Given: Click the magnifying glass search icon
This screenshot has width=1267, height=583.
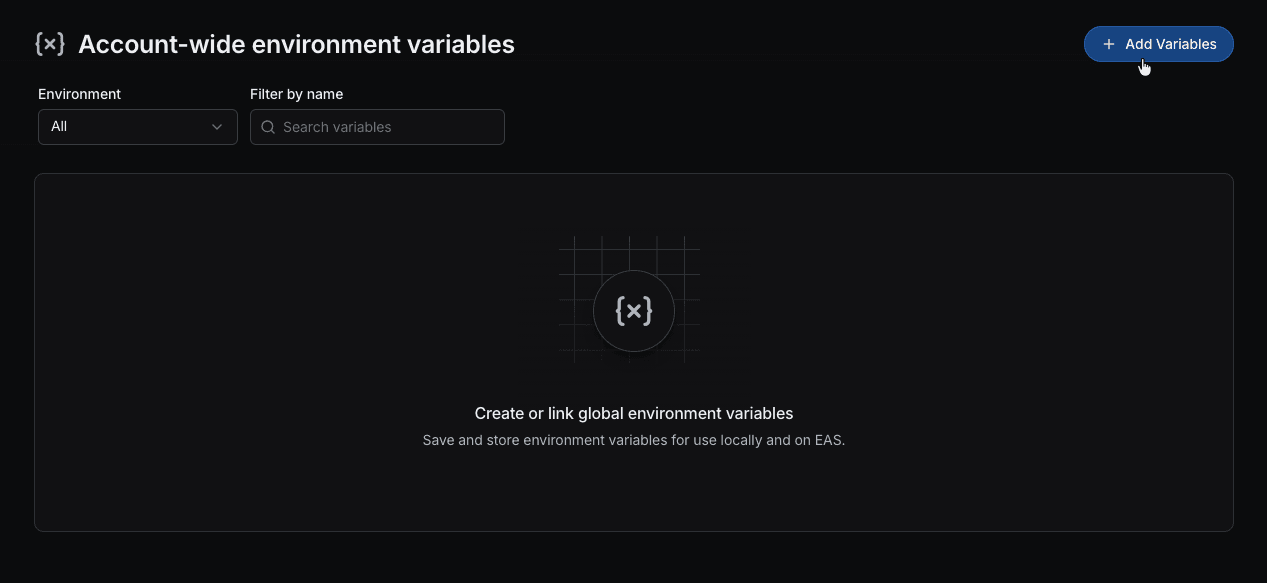Looking at the screenshot, I should coord(268,127).
